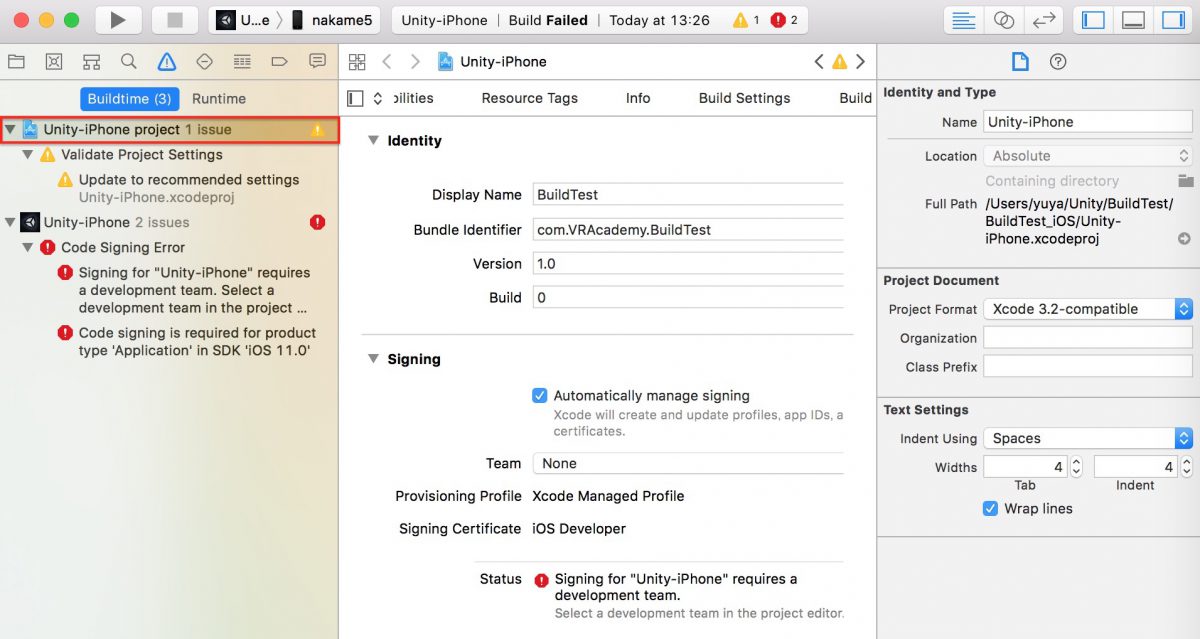Jump to next issue arrow
This screenshot has width=1200, height=639.
click(x=860, y=62)
